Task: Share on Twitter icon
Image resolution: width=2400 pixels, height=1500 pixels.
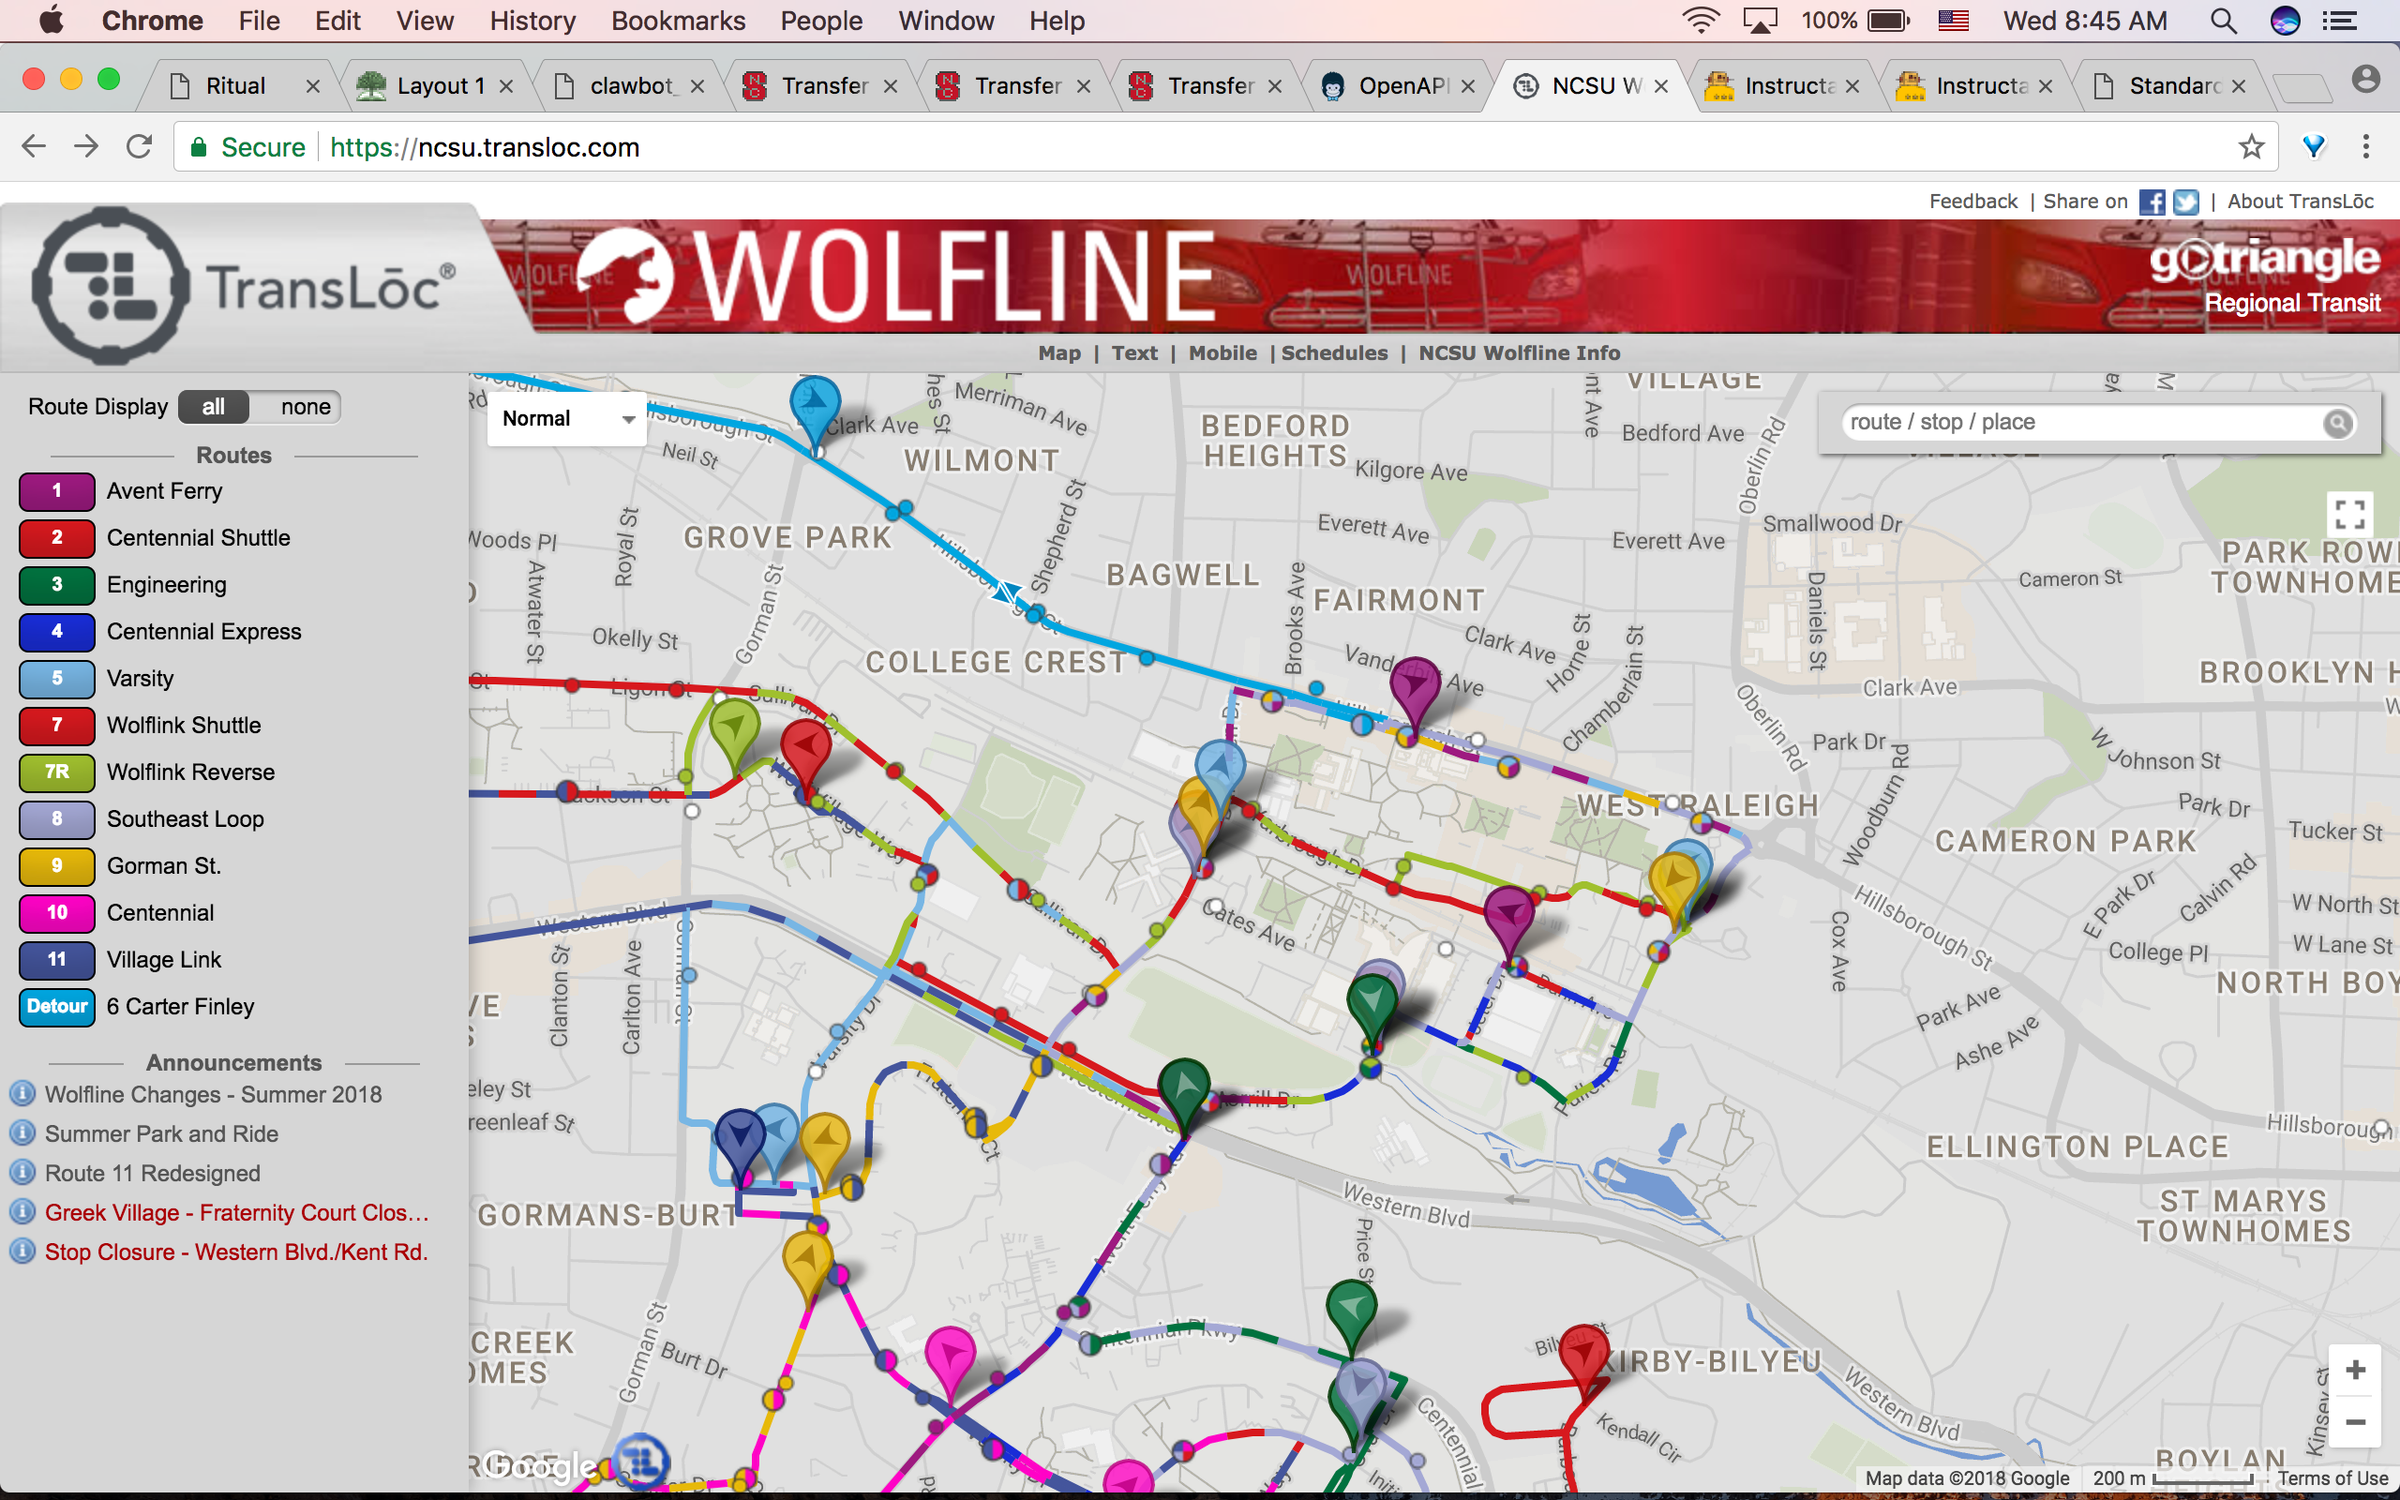Action: pyautogui.click(x=2186, y=202)
